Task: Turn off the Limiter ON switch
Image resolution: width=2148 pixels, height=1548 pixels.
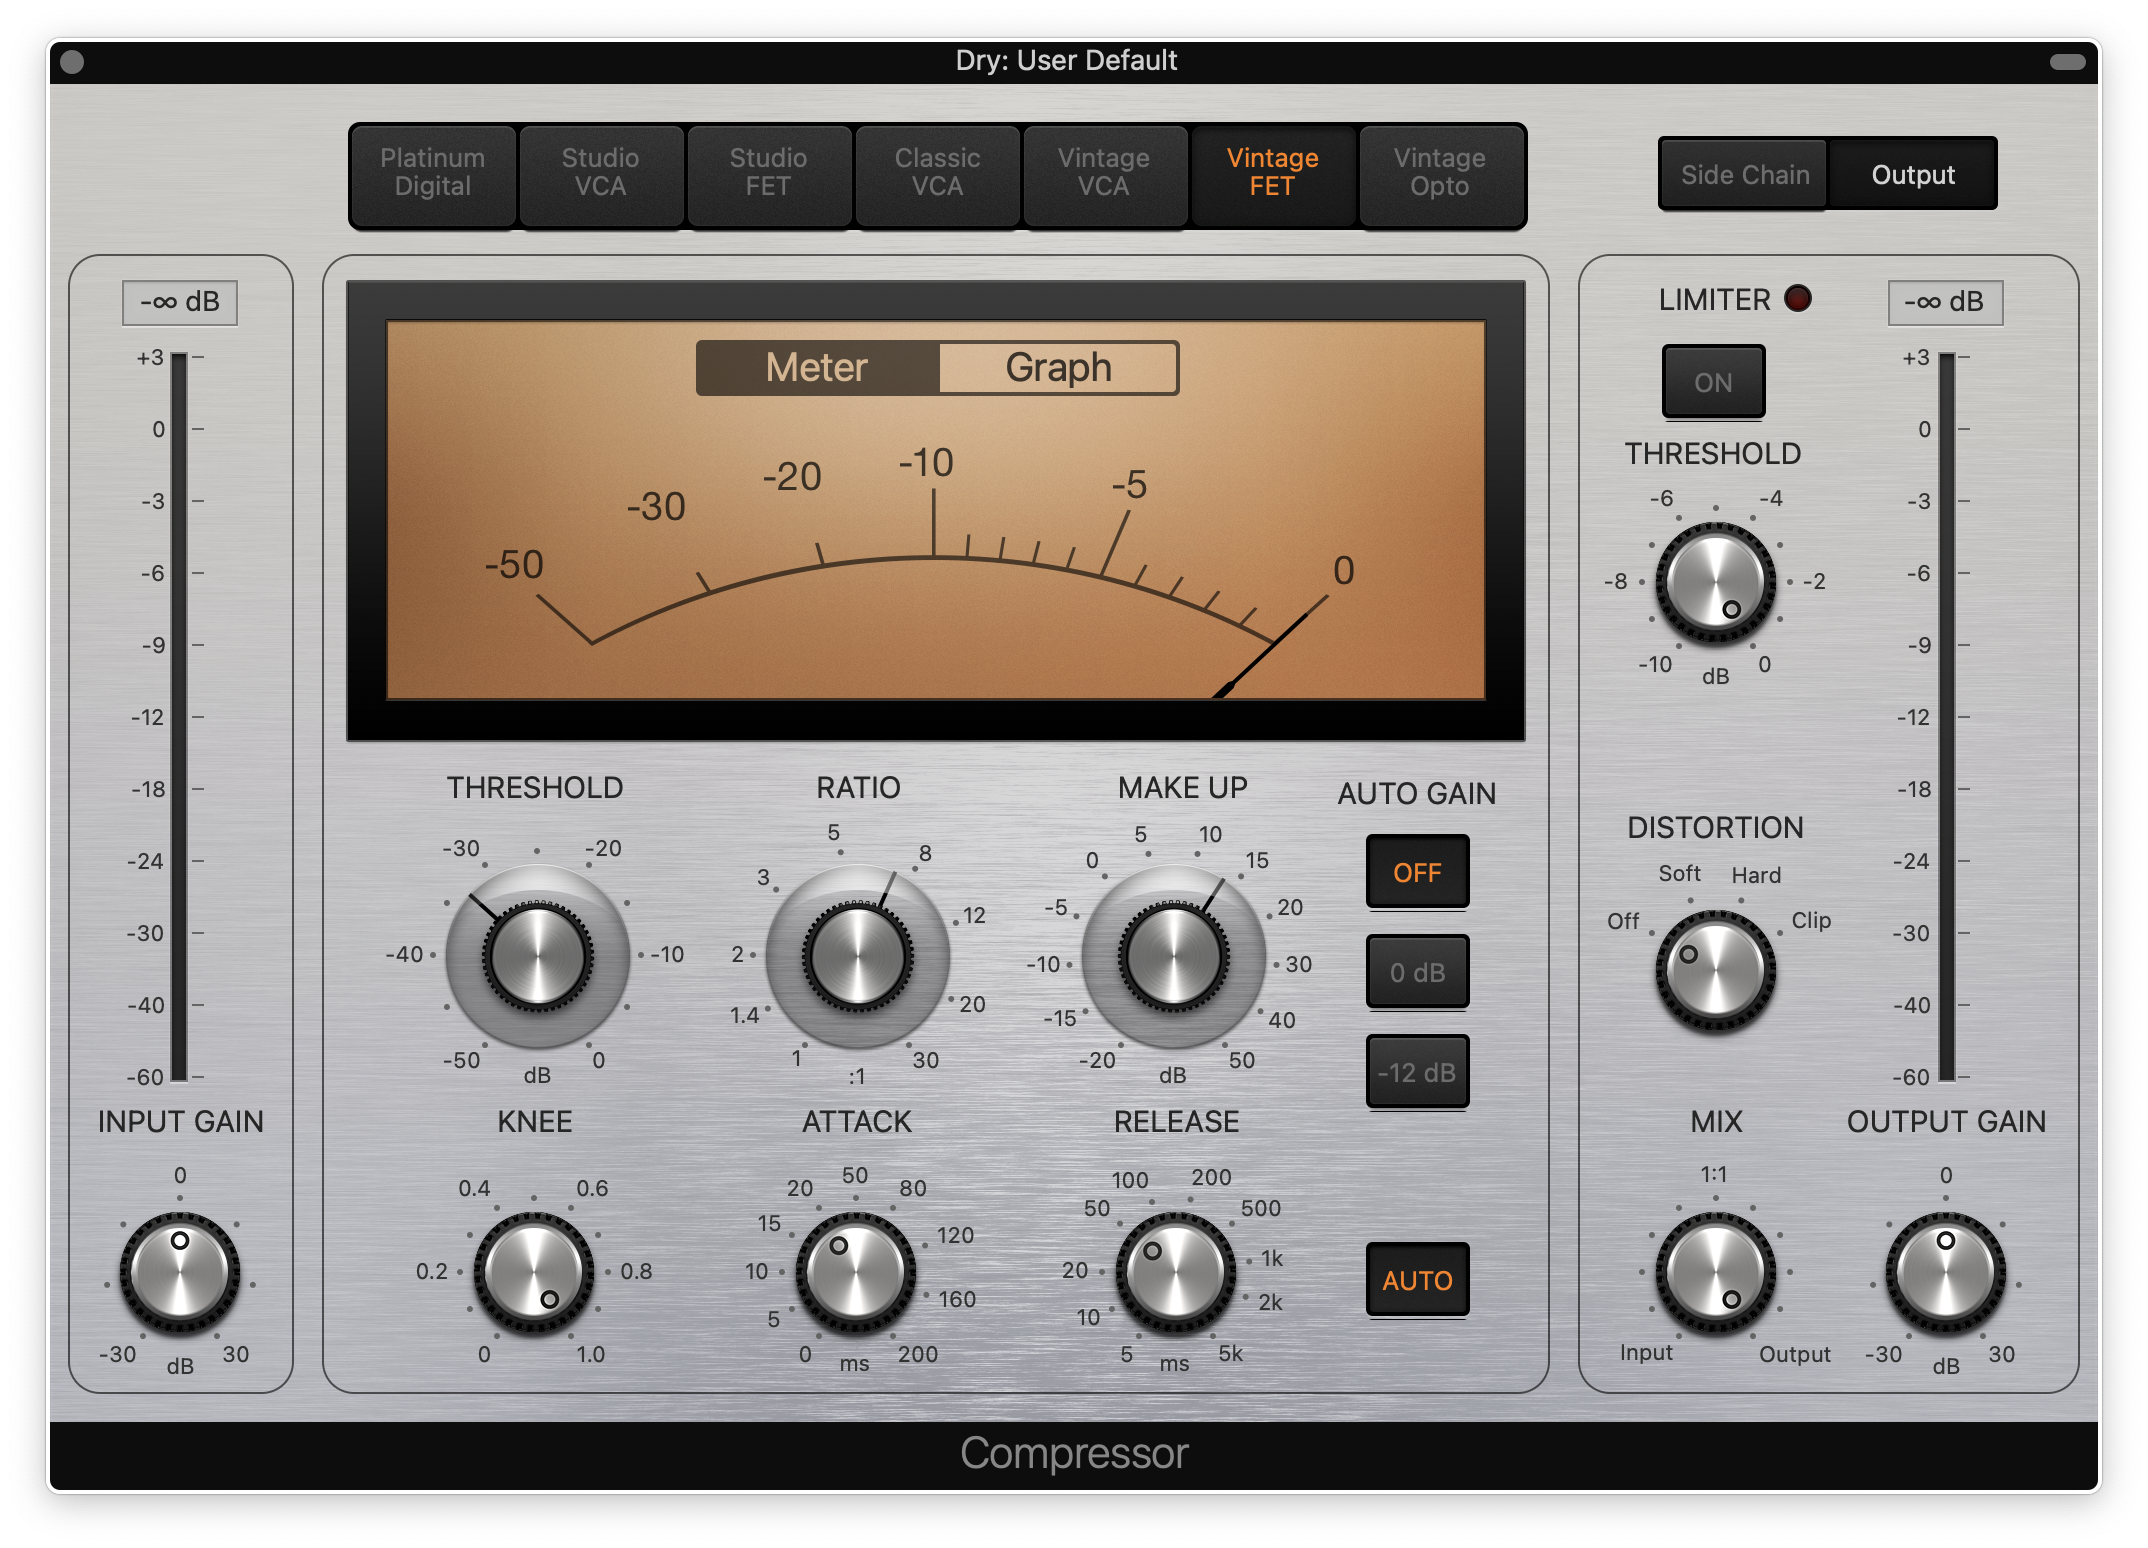Action: [x=1713, y=381]
